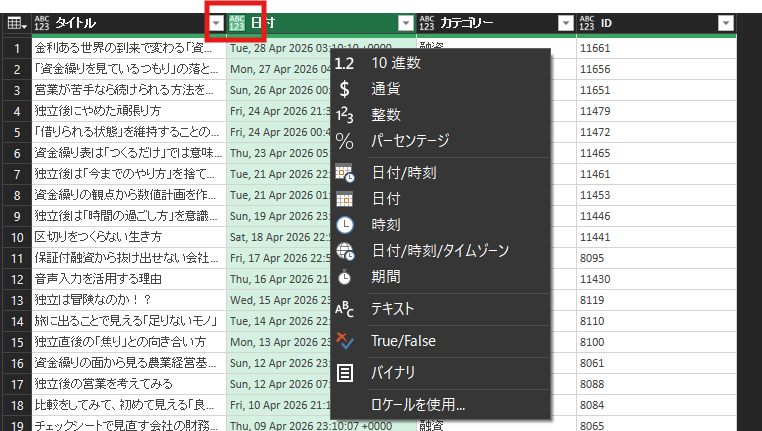This screenshot has width=762, height=431.
Task: Click the clock icon beside 時刻
Action: pyautogui.click(x=344, y=225)
